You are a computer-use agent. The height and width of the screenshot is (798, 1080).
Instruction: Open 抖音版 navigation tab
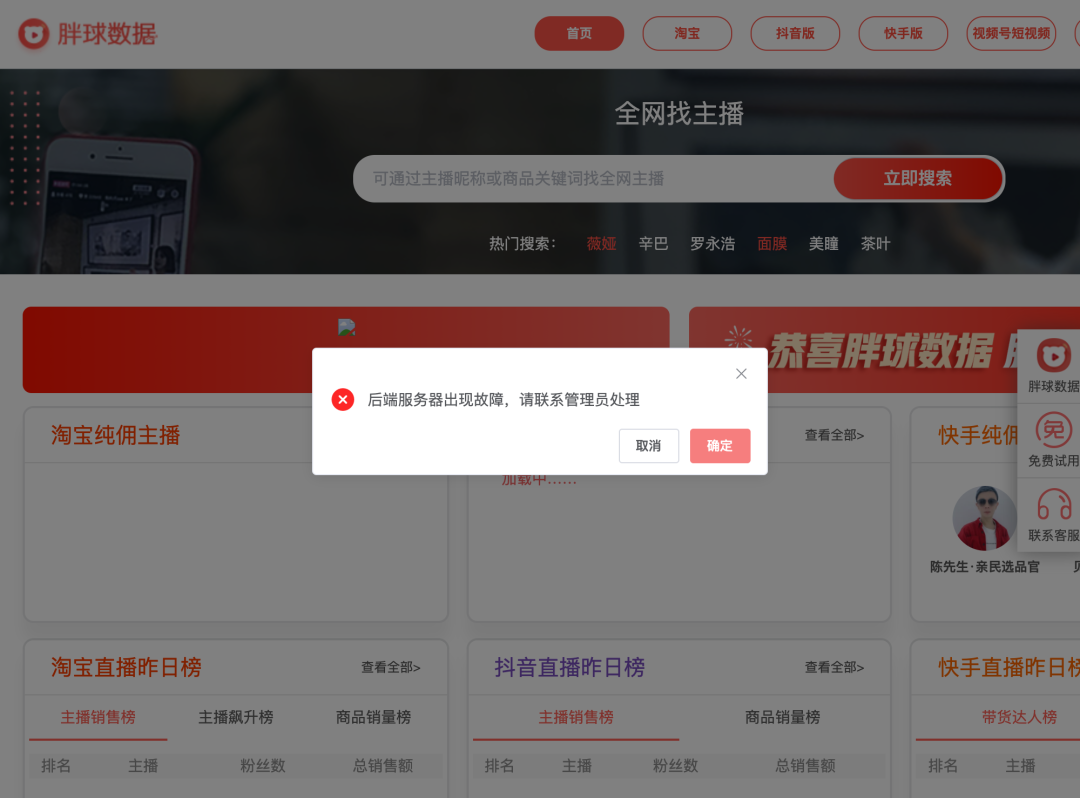tap(795, 33)
